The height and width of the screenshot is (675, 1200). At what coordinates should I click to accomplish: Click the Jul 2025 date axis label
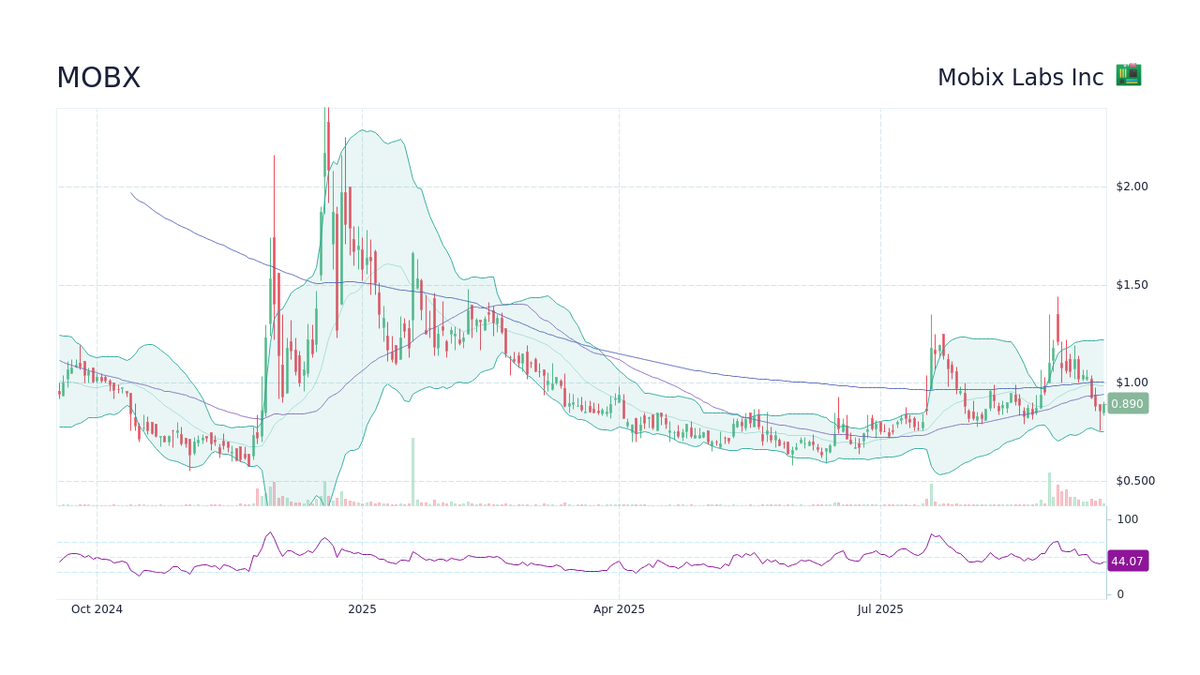tap(881, 609)
